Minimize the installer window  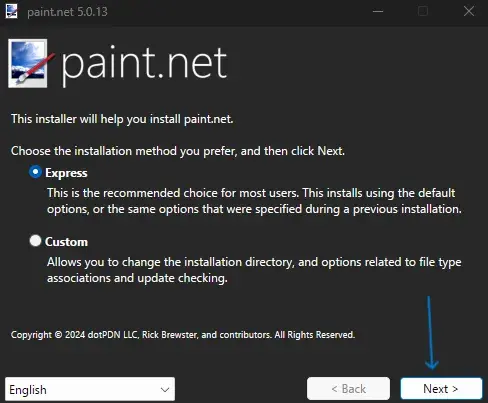[x=378, y=12]
